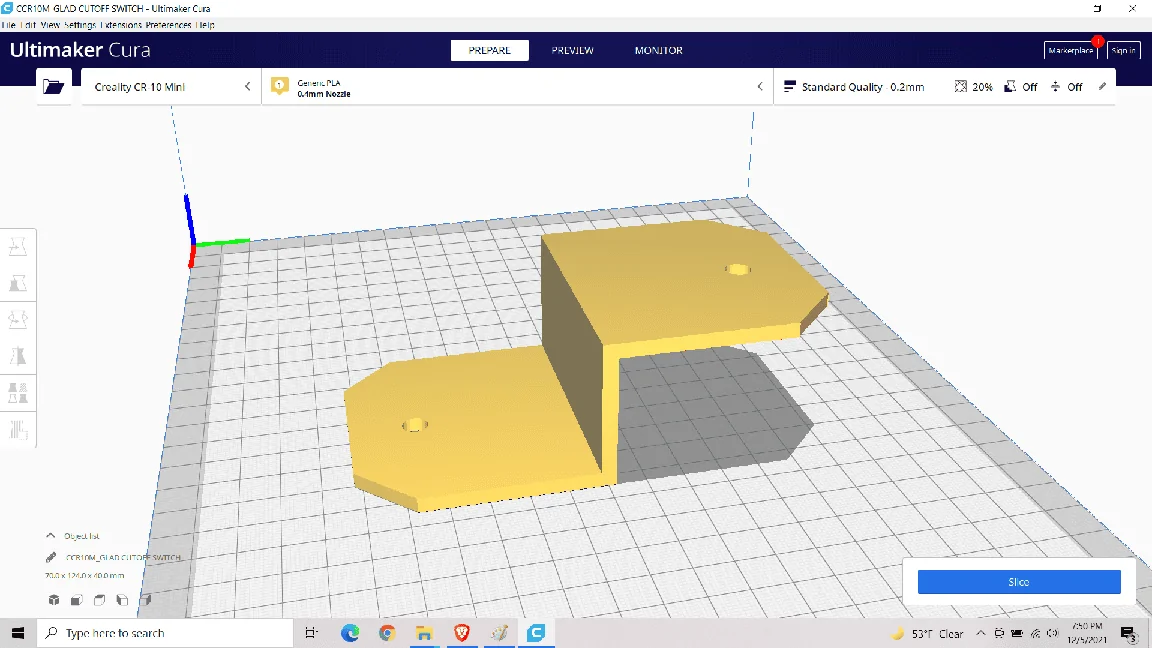The width and height of the screenshot is (1152, 648).
Task: Open notification center in system tray
Action: (x=1128, y=633)
